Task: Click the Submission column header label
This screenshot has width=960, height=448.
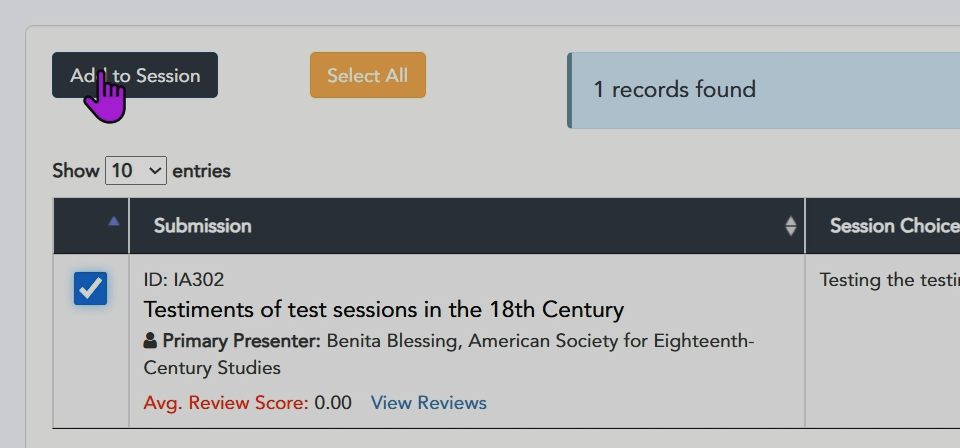Action: pyautogui.click(x=202, y=226)
